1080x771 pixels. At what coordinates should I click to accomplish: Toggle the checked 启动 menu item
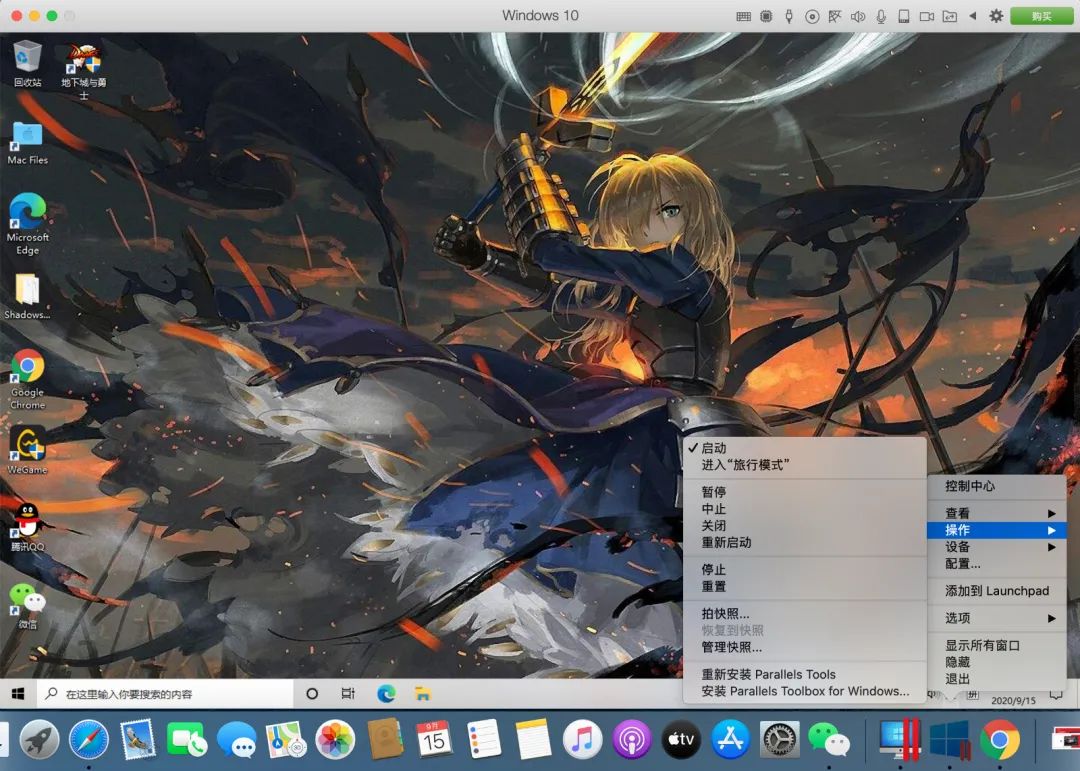click(x=804, y=448)
